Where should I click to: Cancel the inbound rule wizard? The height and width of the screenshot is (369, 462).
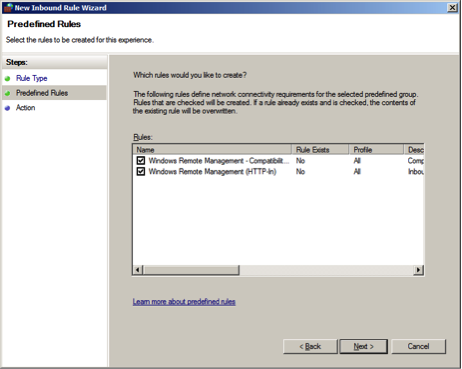click(x=418, y=346)
